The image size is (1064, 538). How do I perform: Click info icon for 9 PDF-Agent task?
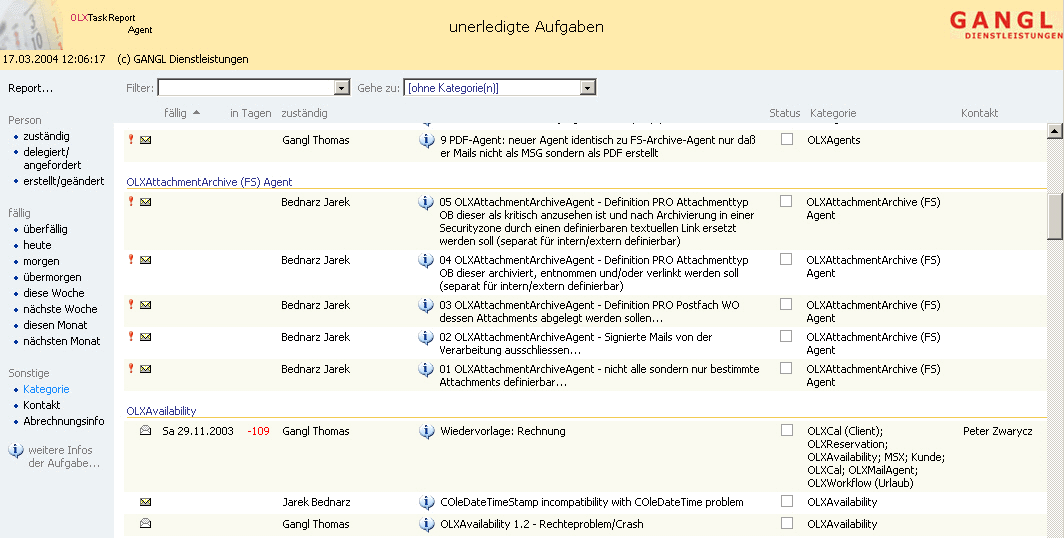tap(426, 140)
